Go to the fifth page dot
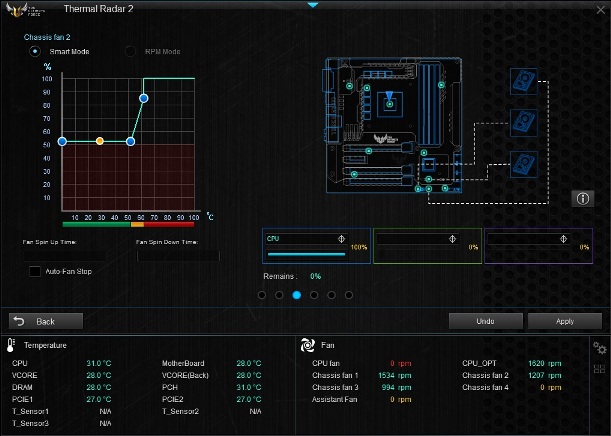 [331, 295]
